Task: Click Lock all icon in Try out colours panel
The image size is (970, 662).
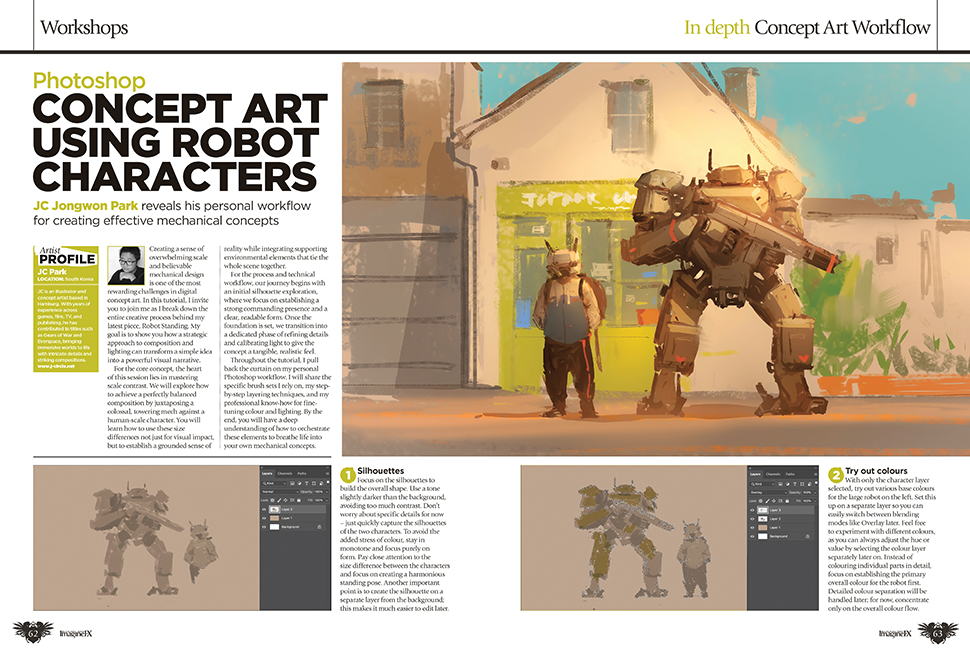Action: pos(787,501)
